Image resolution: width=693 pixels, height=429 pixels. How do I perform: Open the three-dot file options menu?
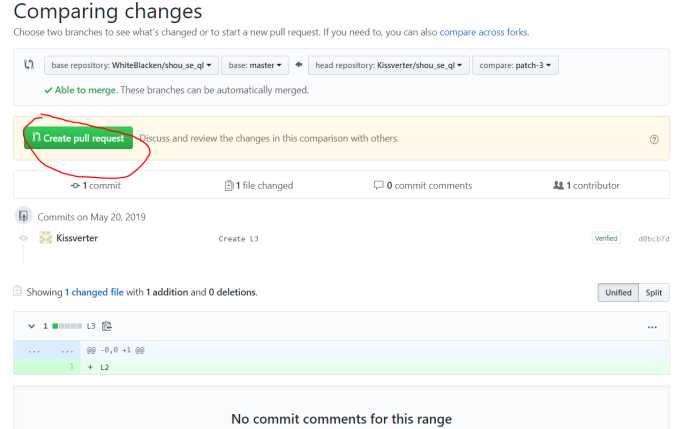652,327
